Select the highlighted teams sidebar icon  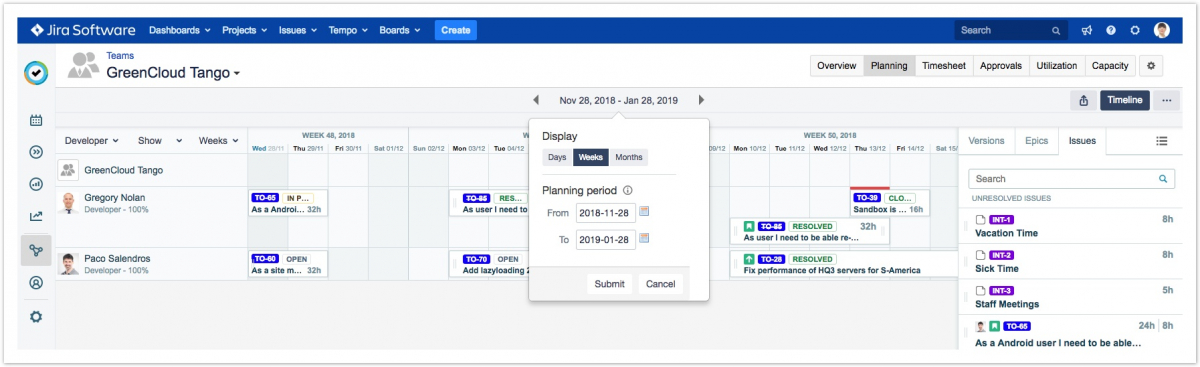coord(36,250)
